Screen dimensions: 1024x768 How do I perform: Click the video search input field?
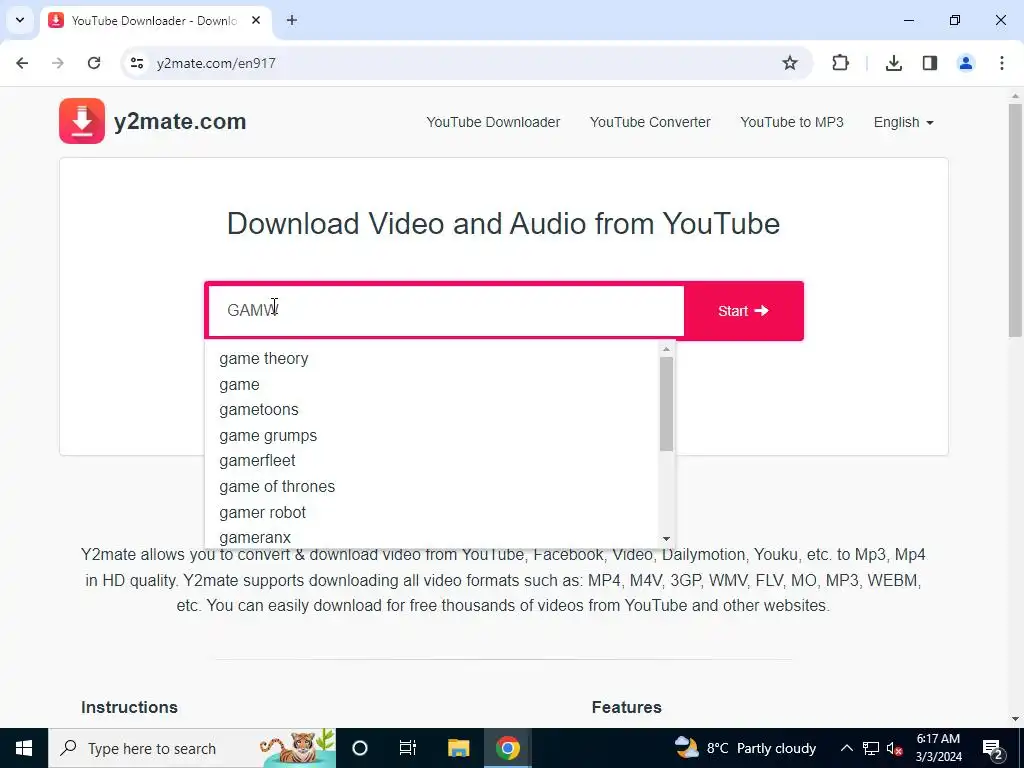446,311
